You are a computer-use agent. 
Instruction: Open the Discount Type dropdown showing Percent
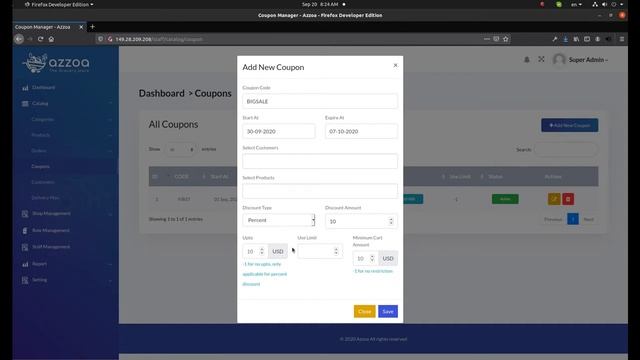(278, 220)
